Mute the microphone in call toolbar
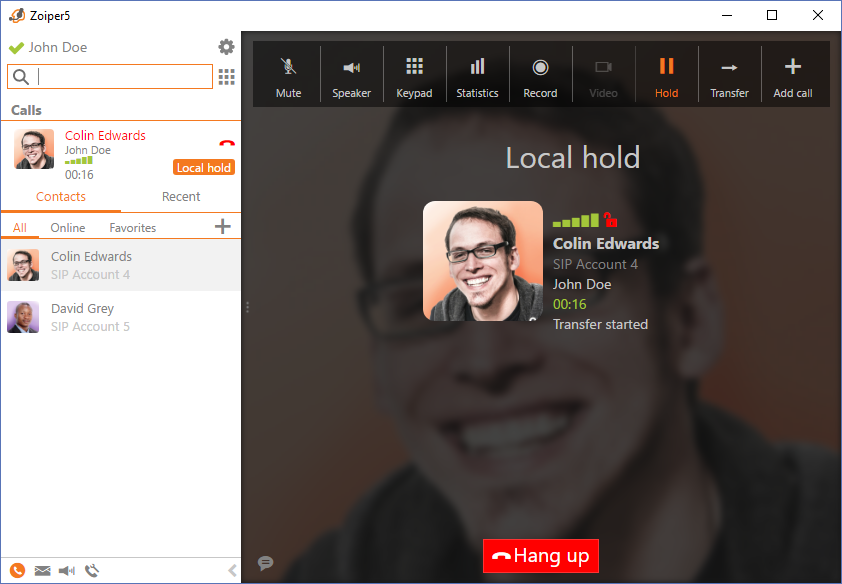This screenshot has height=584, width=842. coord(288,76)
